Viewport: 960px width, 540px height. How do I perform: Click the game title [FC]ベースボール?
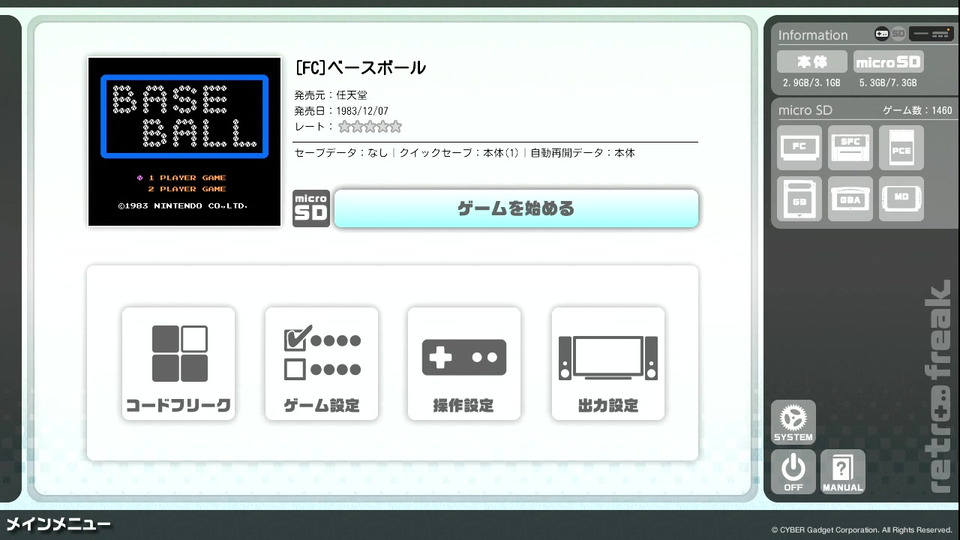click(360, 68)
